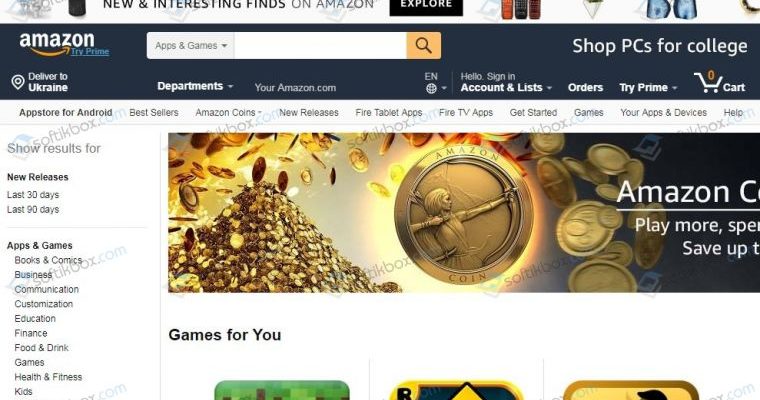Open the Orders link
760x400 pixels.
pyautogui.click(x=586, y=88)
